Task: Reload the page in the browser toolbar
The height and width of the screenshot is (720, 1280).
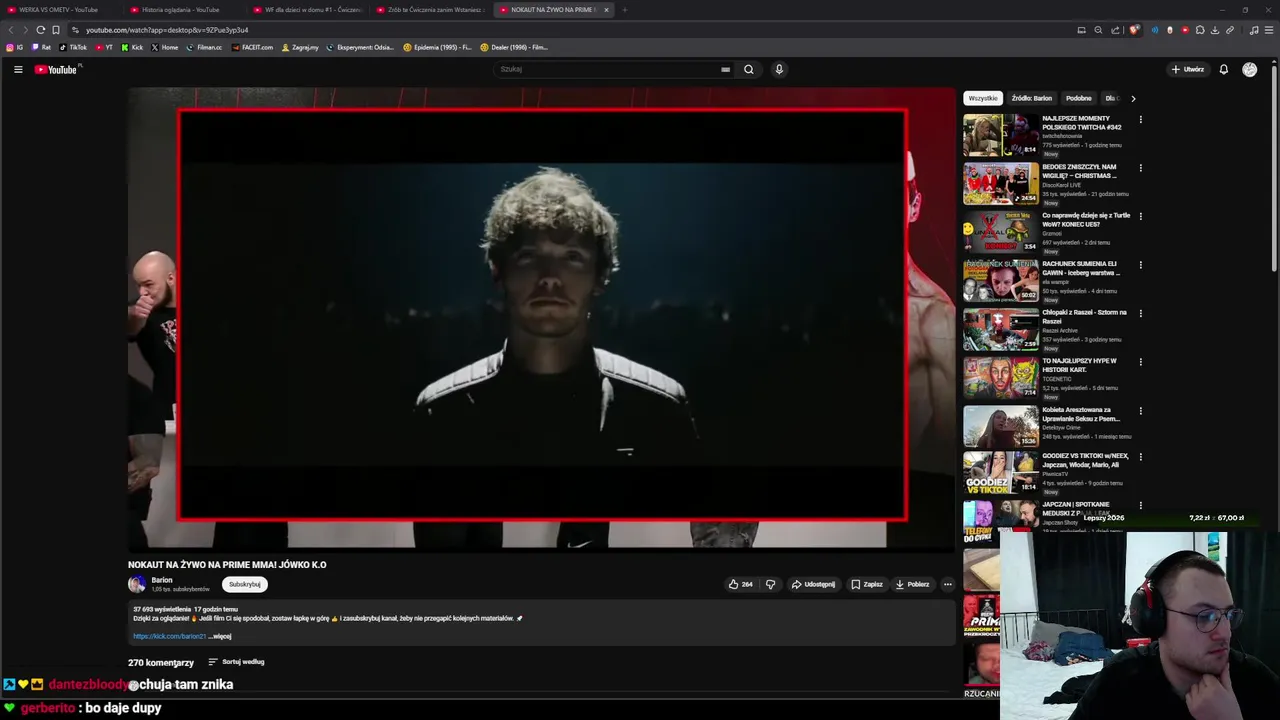Action: click(x=41, y=30)
